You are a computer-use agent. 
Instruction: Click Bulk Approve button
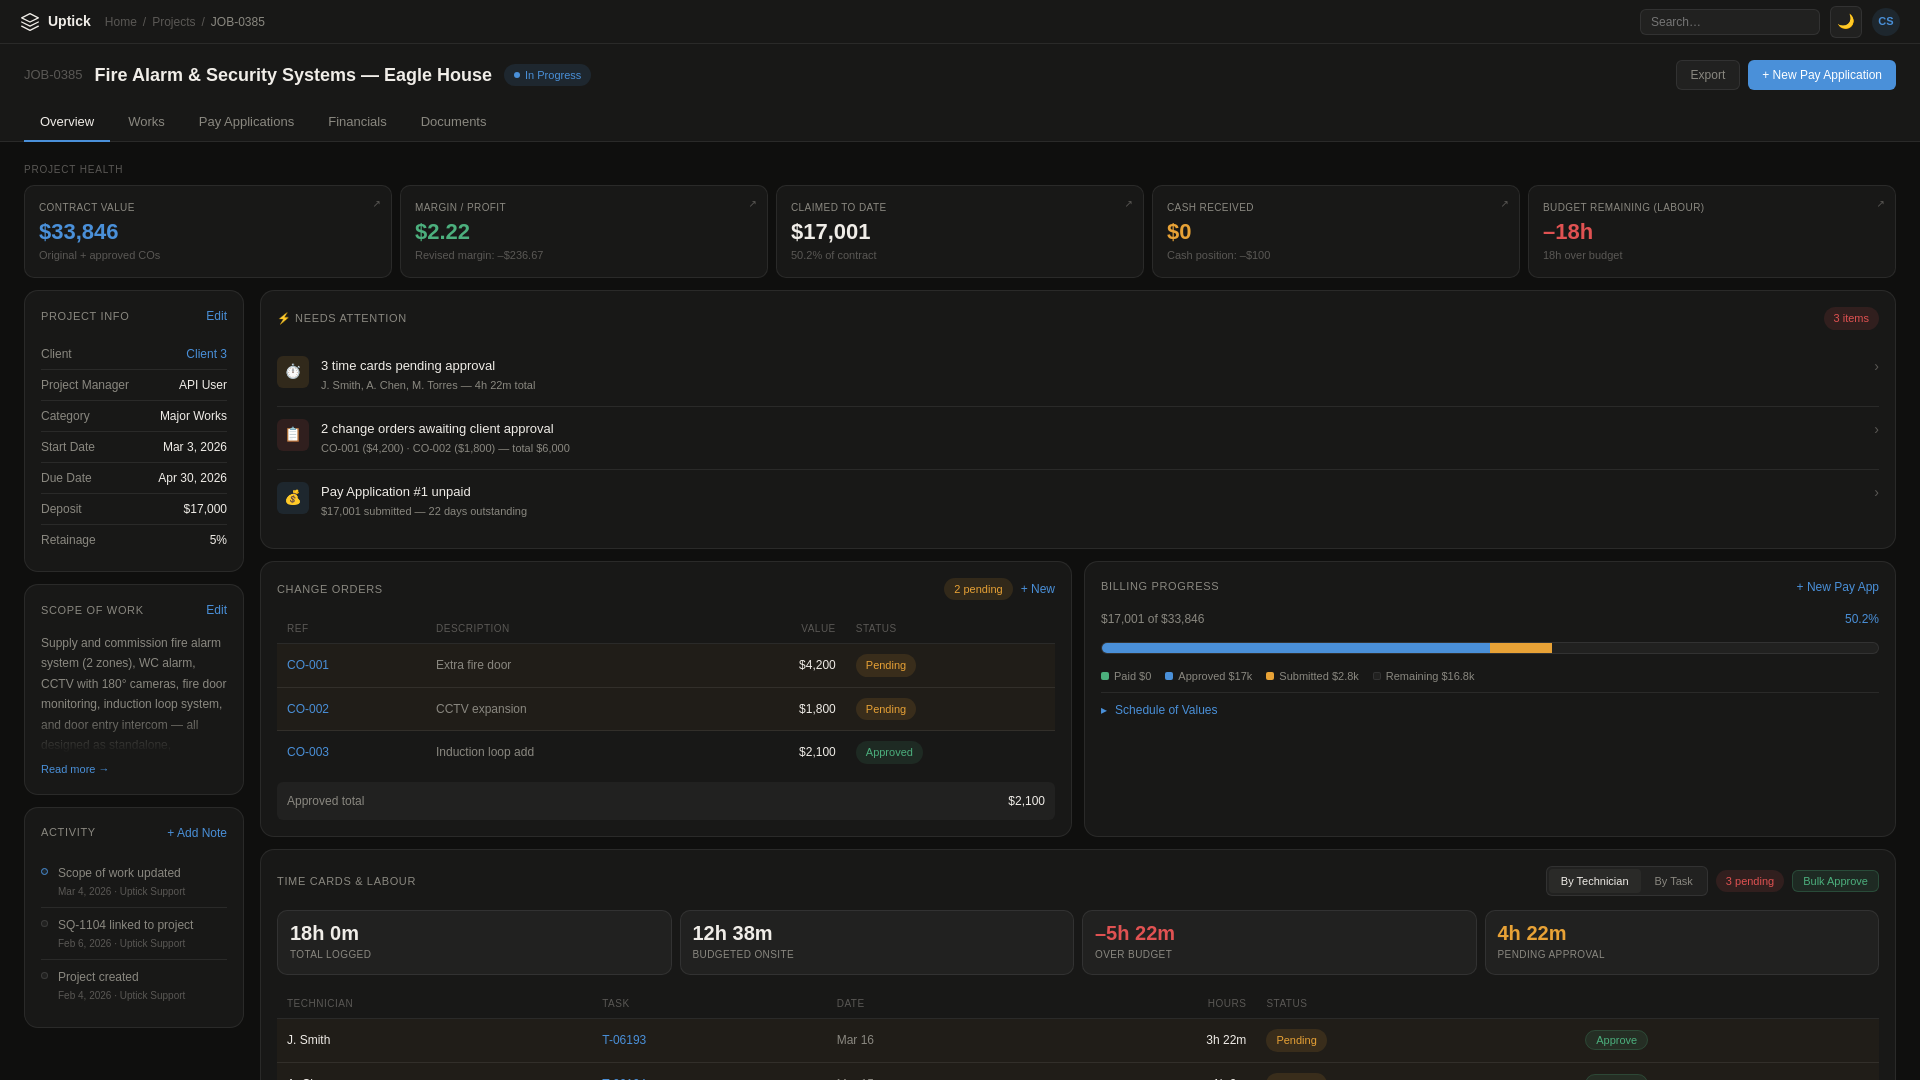pos(1835,881)
